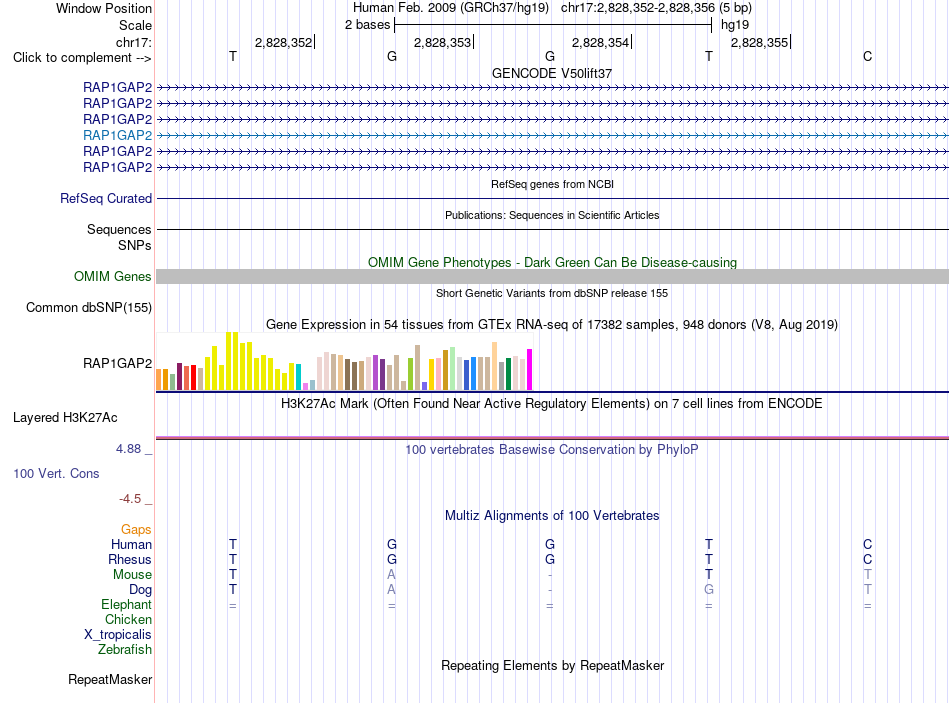Viewport: 950px width, 703px height.
Task: Click the Sequences track label
Action: click(x=119, y=229)
